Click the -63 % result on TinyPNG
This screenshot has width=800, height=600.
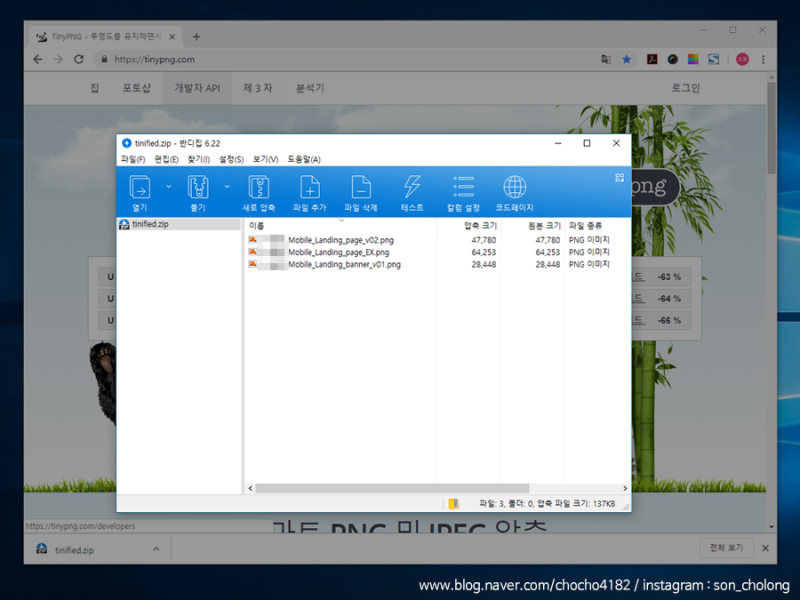[669, 277]
